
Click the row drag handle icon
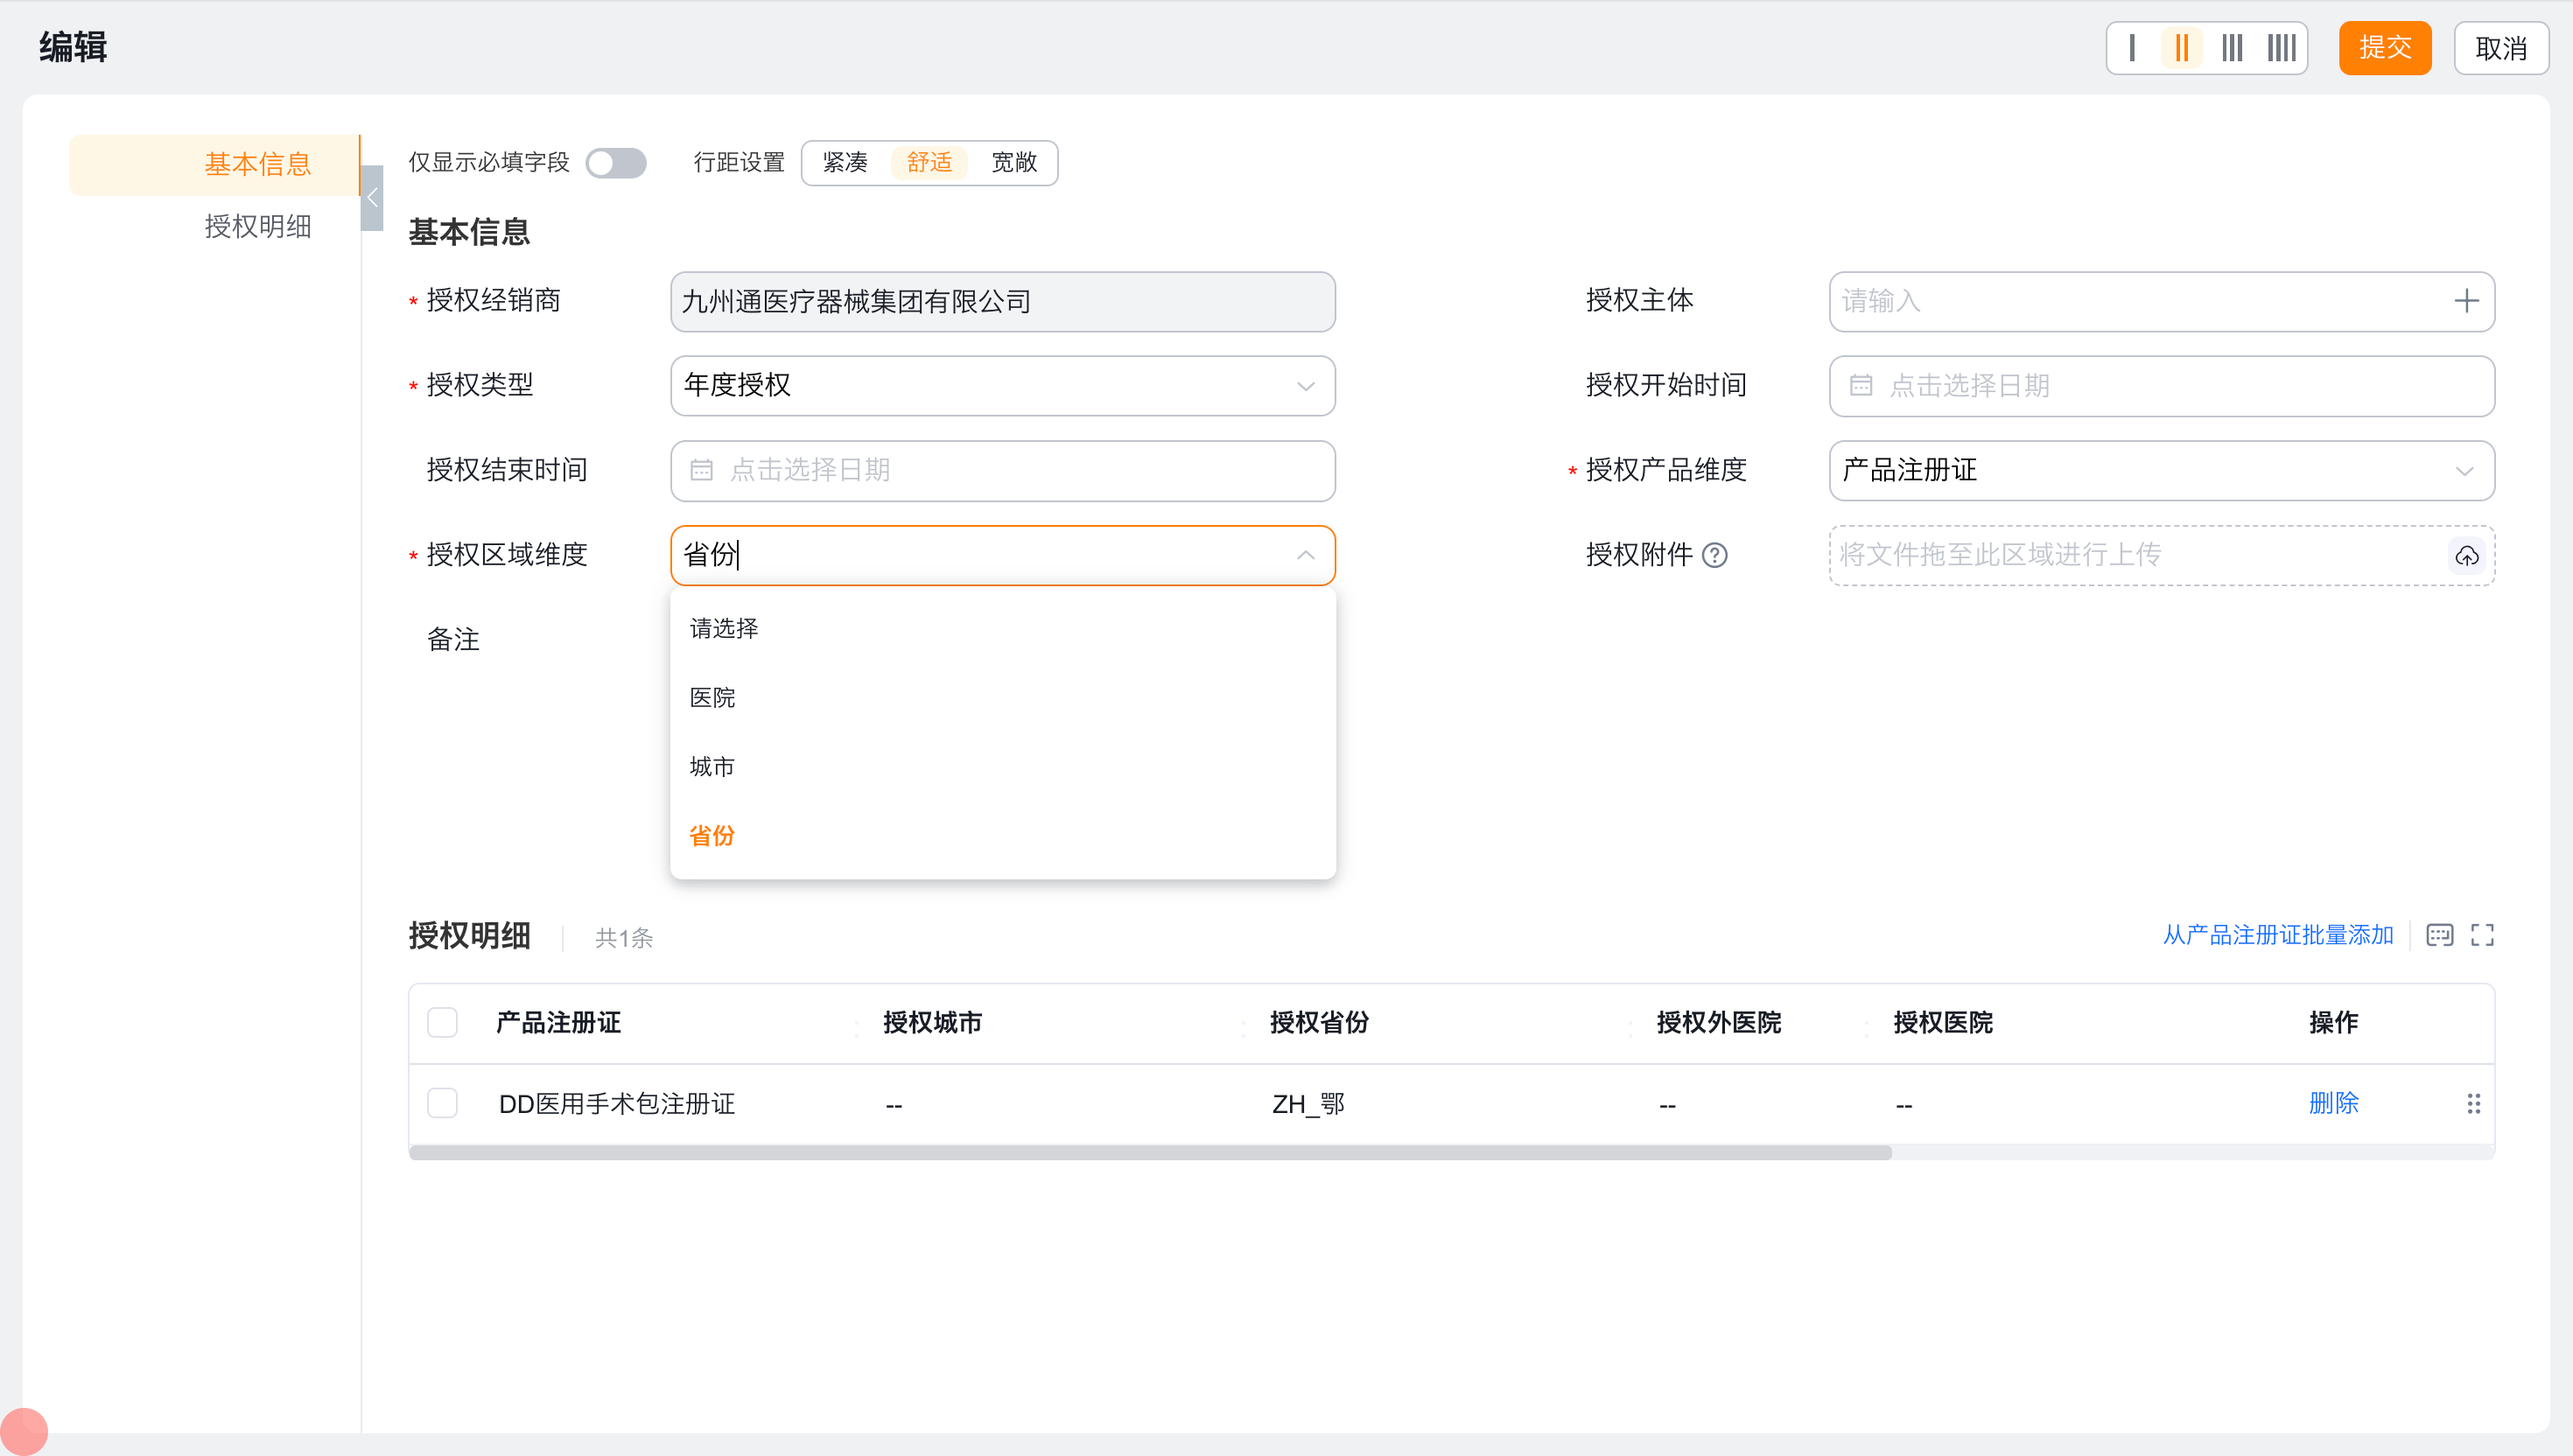click(2473, 1104)
